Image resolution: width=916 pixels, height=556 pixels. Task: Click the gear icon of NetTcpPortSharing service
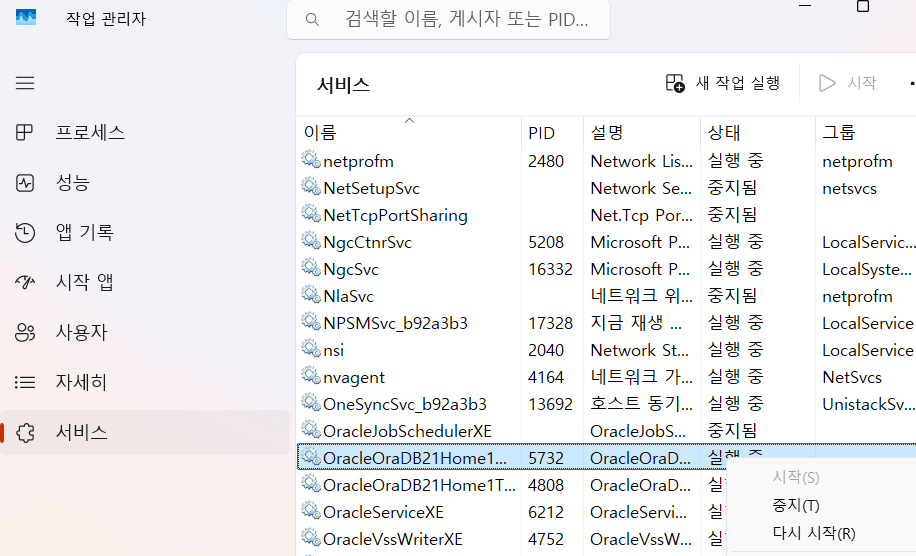(311, 213)
